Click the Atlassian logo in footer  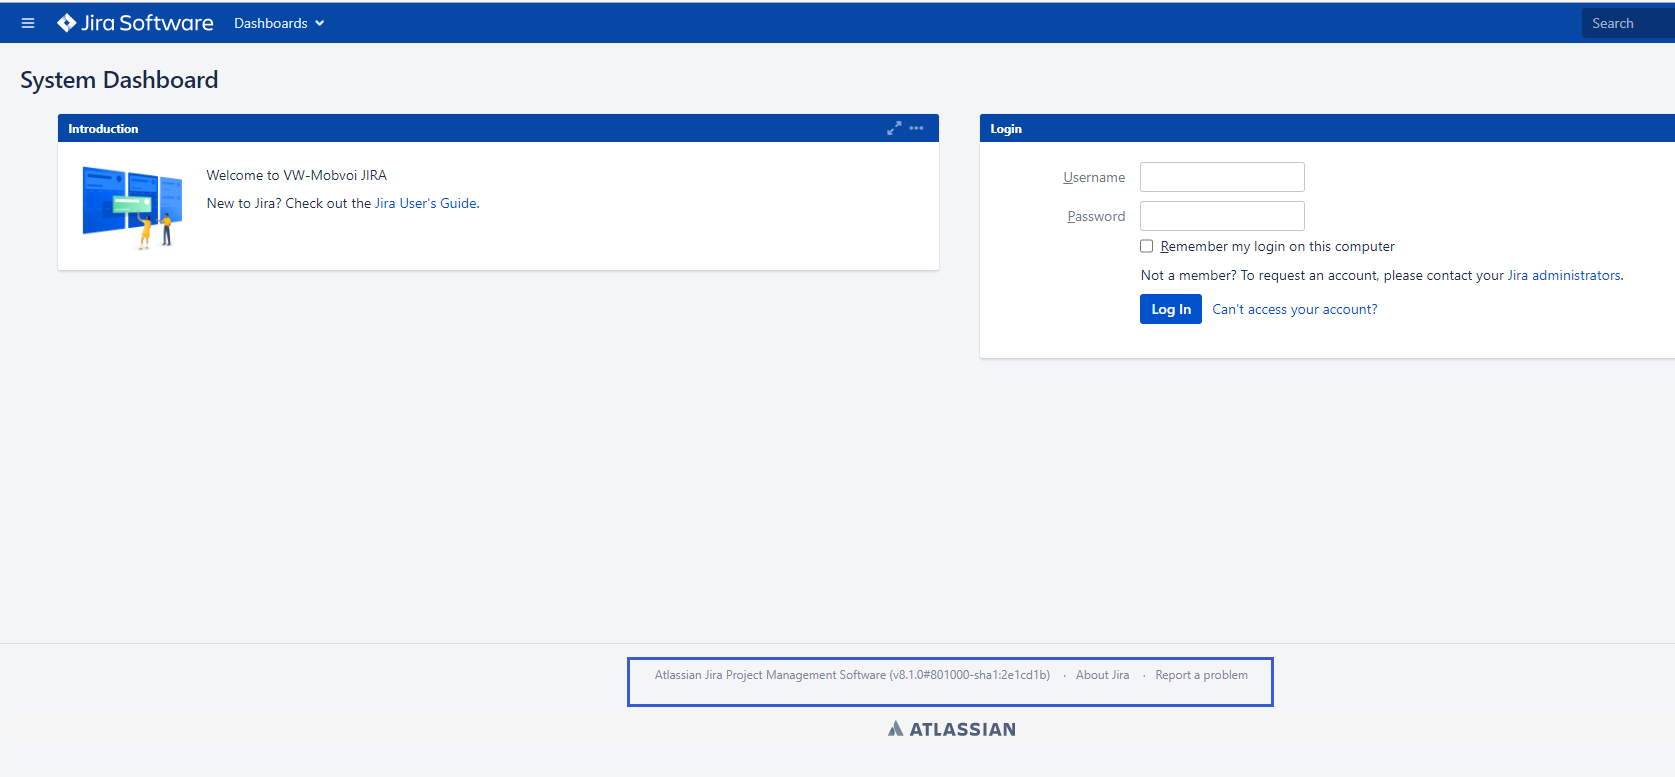click(x=951, y=729)
